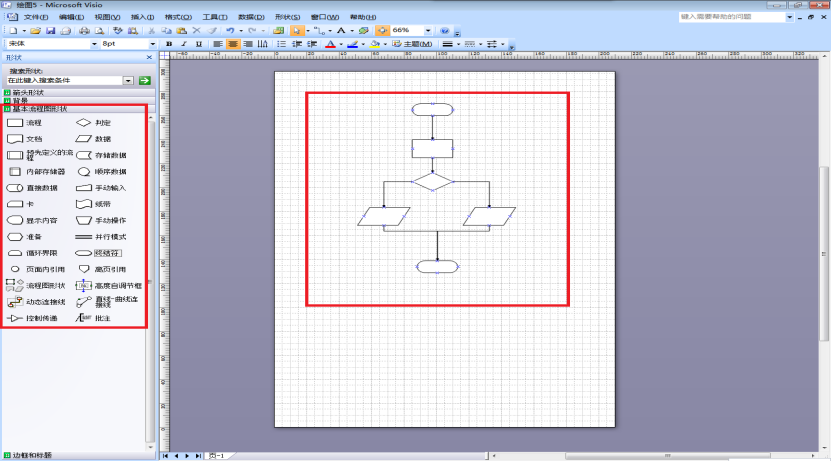Switch to the 页-1 page tab

click(217, 456)
